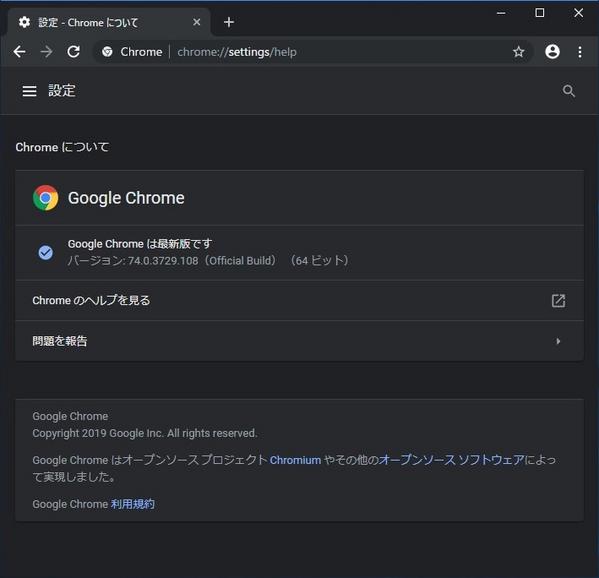Screen dimensions: 599x578
Task: Click the 問題を報告 row label
Action: [60, 341]
